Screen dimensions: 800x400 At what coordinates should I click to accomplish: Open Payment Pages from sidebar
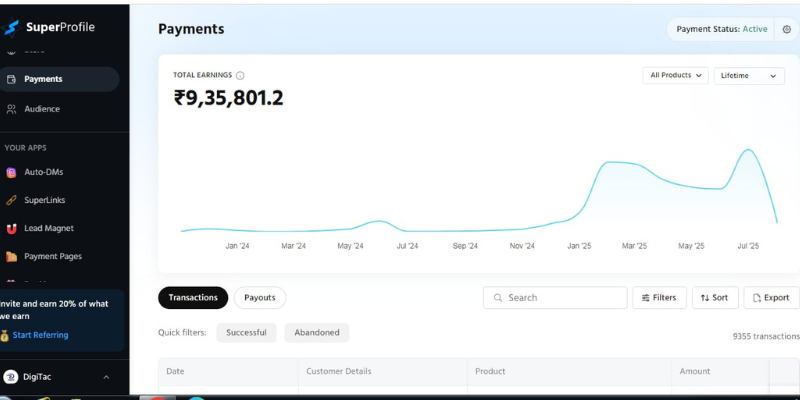pos(52,256)
